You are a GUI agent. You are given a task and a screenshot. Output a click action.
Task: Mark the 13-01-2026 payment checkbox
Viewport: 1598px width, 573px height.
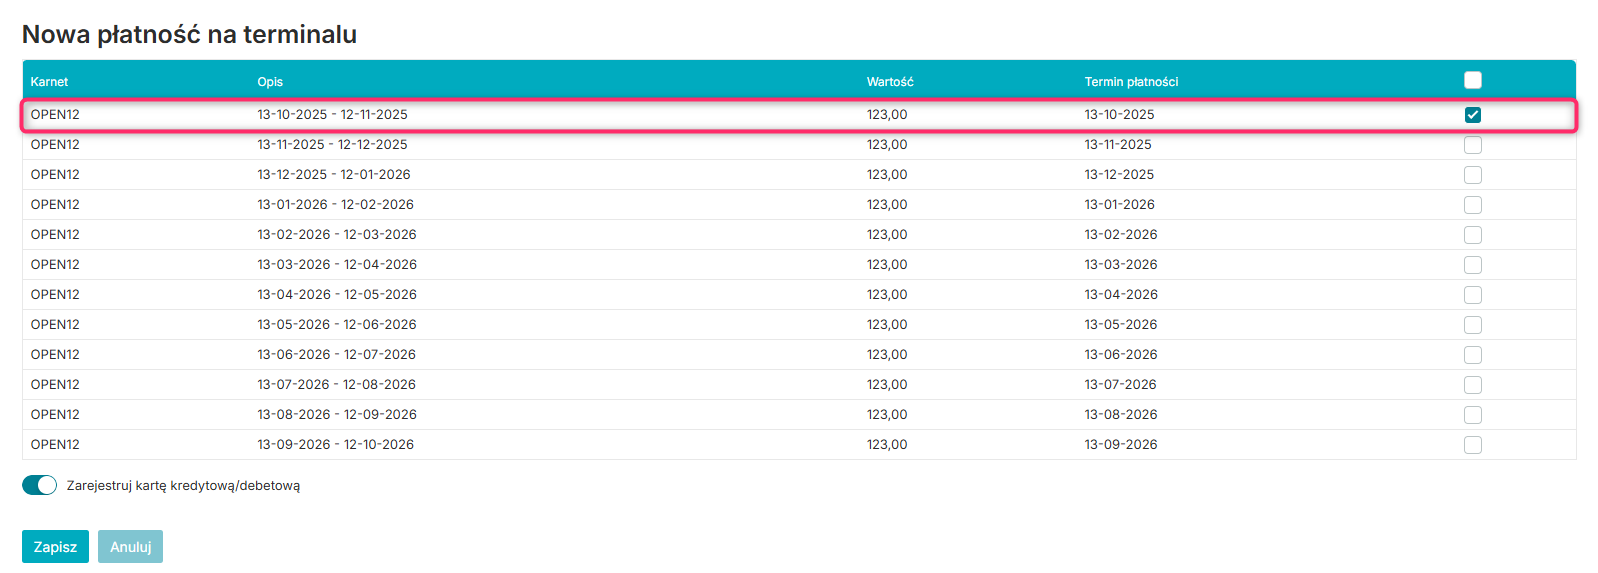tap(1472, 205)
